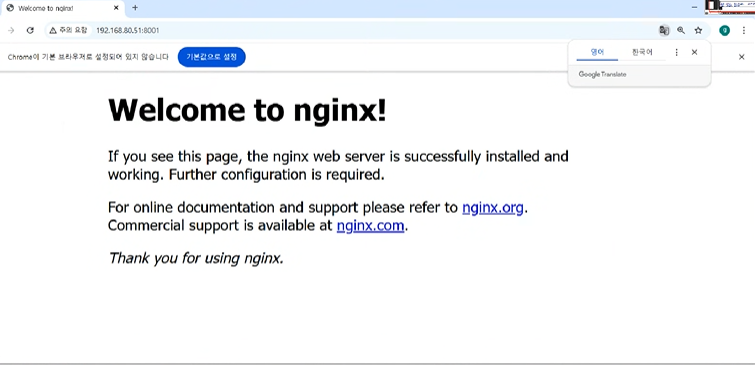
Task: Click the 'Further configuration is required' sentence
Action: (x=277, y=175)
